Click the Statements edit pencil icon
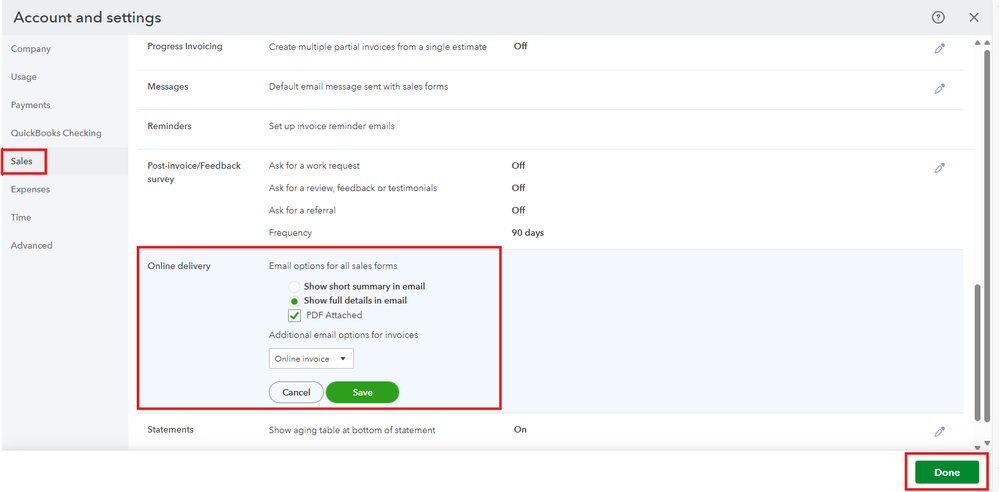 tap(940, 432)
